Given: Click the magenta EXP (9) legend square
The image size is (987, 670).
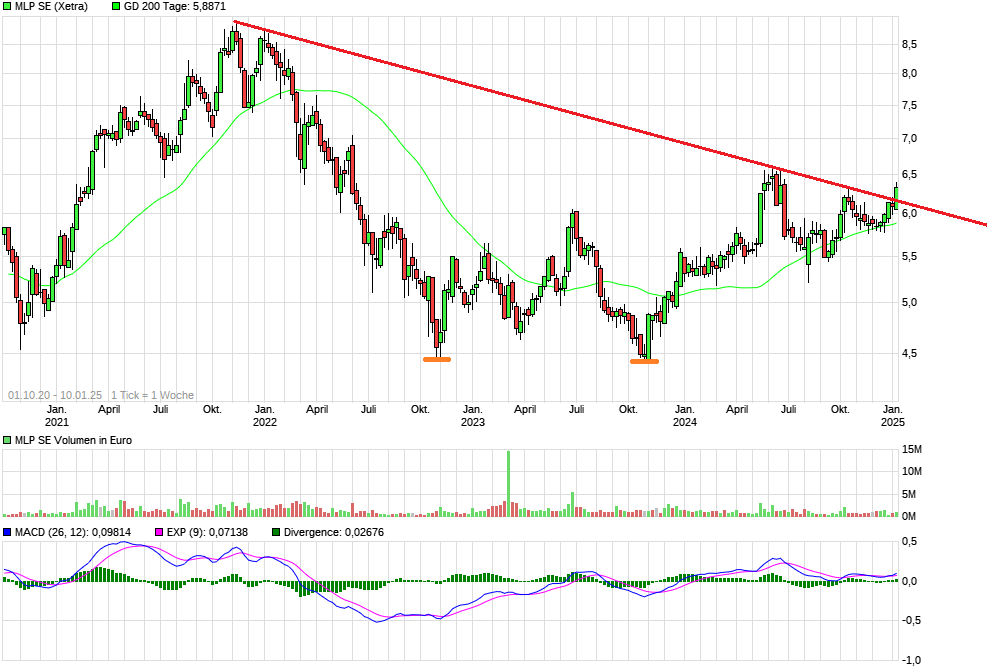Looking at the screenshot, I should click(159, 532).
